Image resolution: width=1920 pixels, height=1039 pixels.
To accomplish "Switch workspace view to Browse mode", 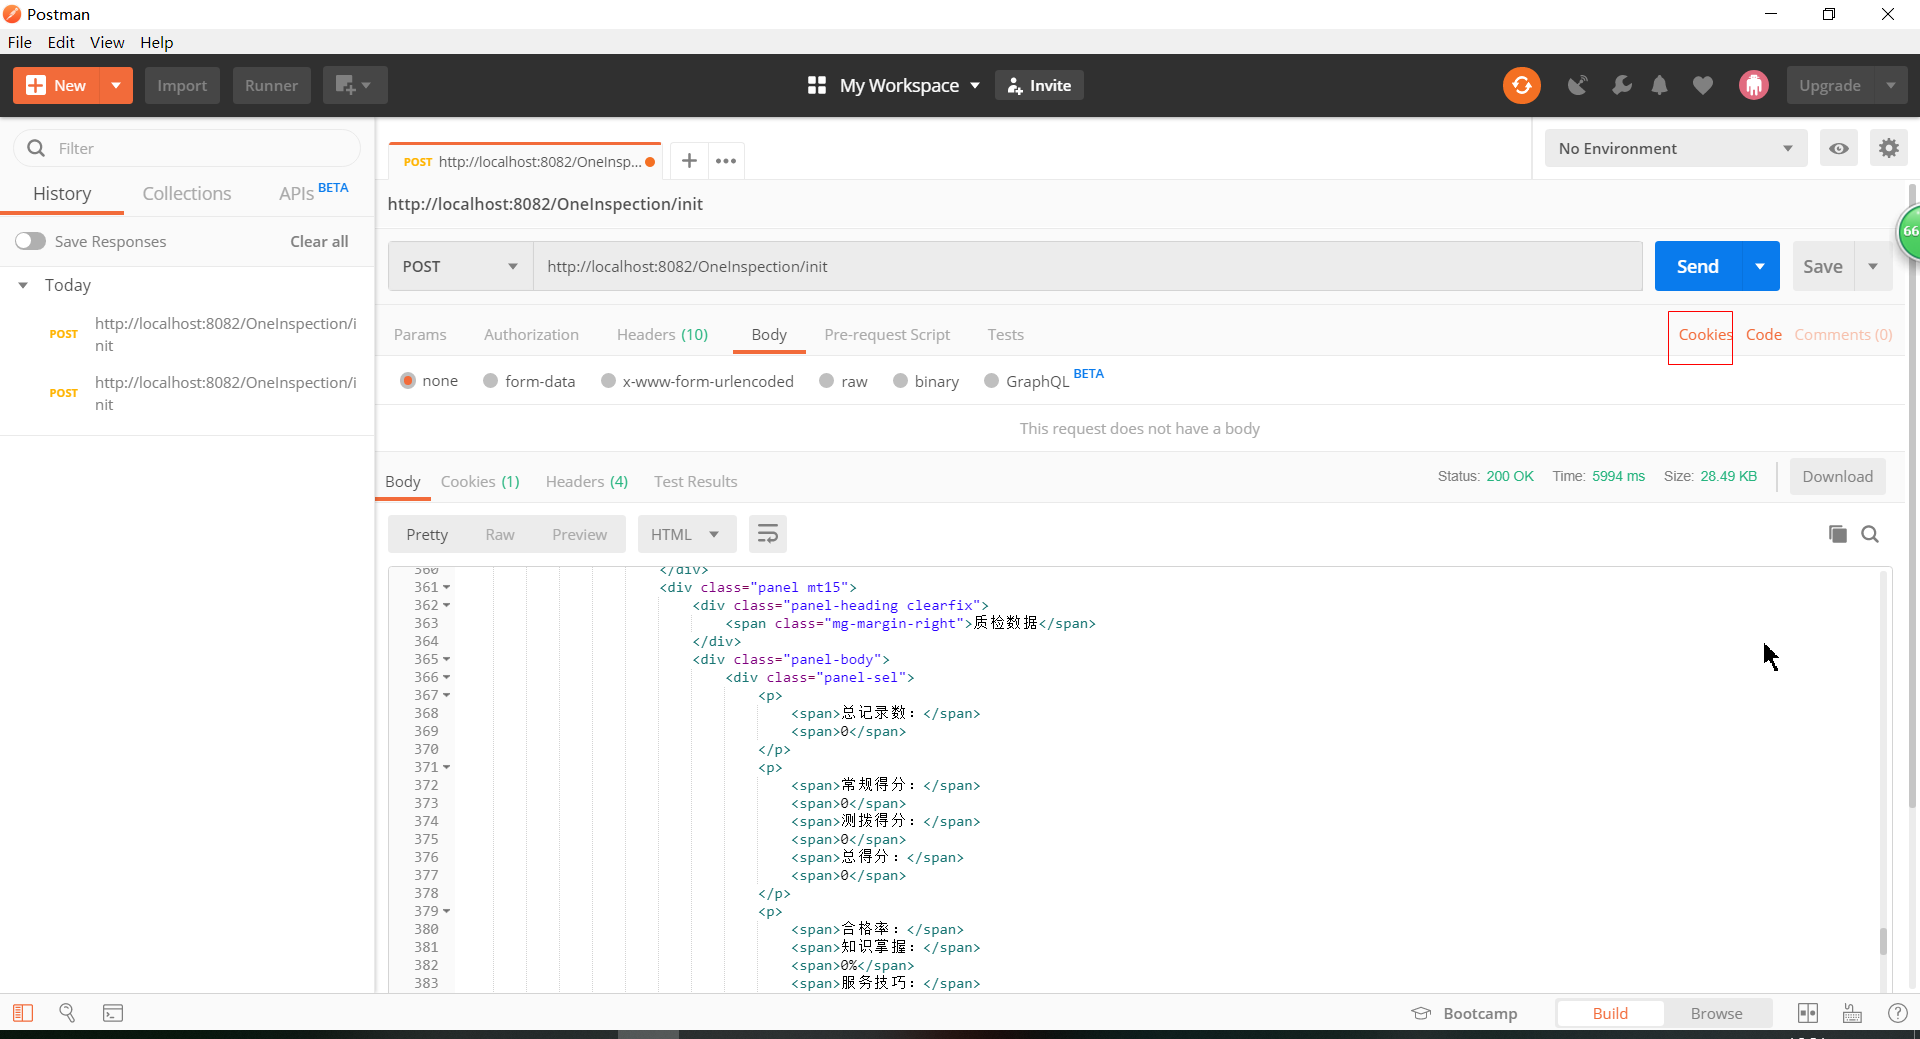I will coord(1717,1013).
